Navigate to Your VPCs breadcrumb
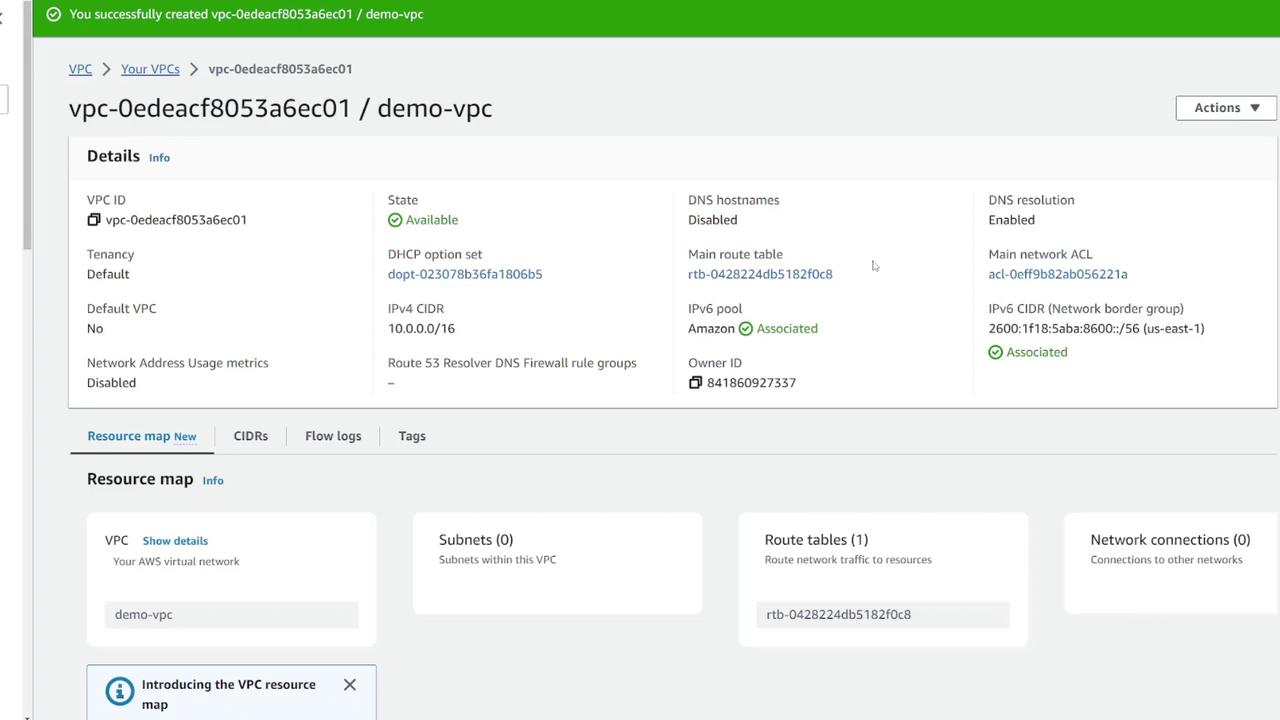This screenshot has height=720, width=1280. [x=150, y=69]
